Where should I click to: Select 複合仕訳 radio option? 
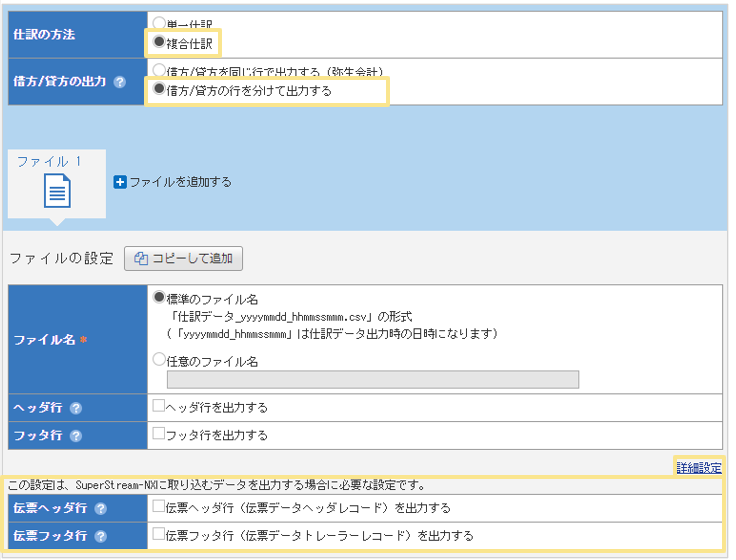pyautogui.click(x=158, y=42)
